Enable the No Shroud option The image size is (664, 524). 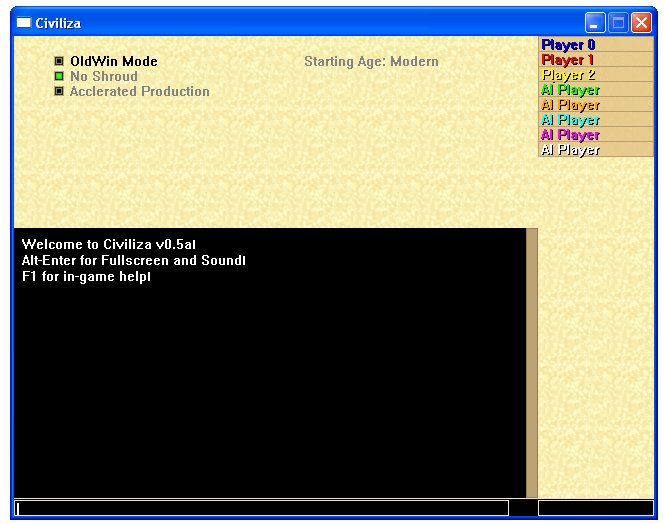tap(59, 77)
